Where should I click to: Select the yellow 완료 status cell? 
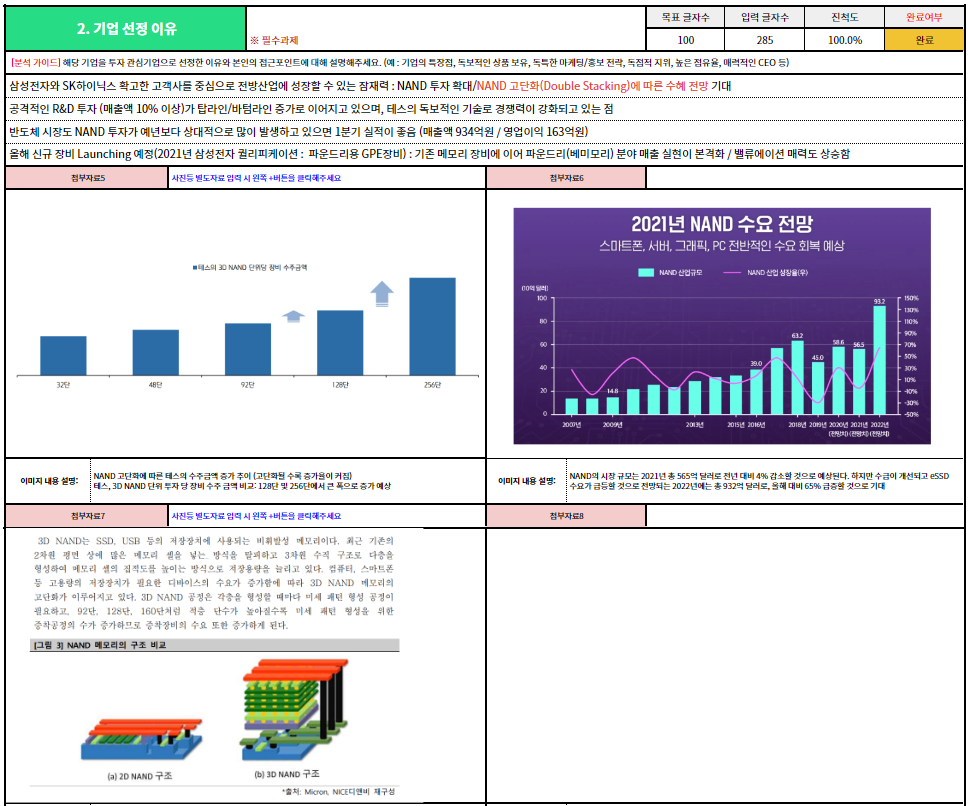coord(924,40)
